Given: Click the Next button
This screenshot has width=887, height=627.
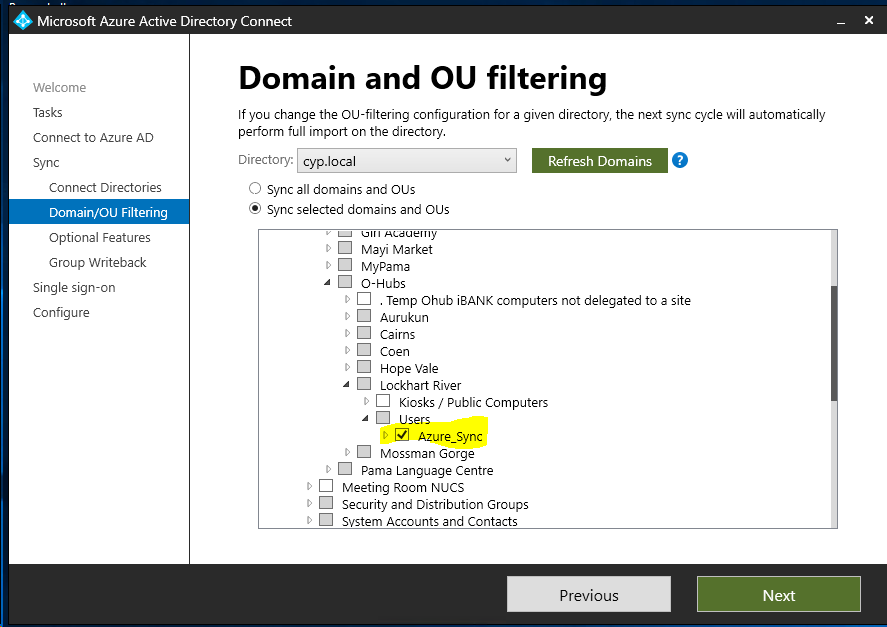Looking at the screenshot, I should tap(778, 594).
